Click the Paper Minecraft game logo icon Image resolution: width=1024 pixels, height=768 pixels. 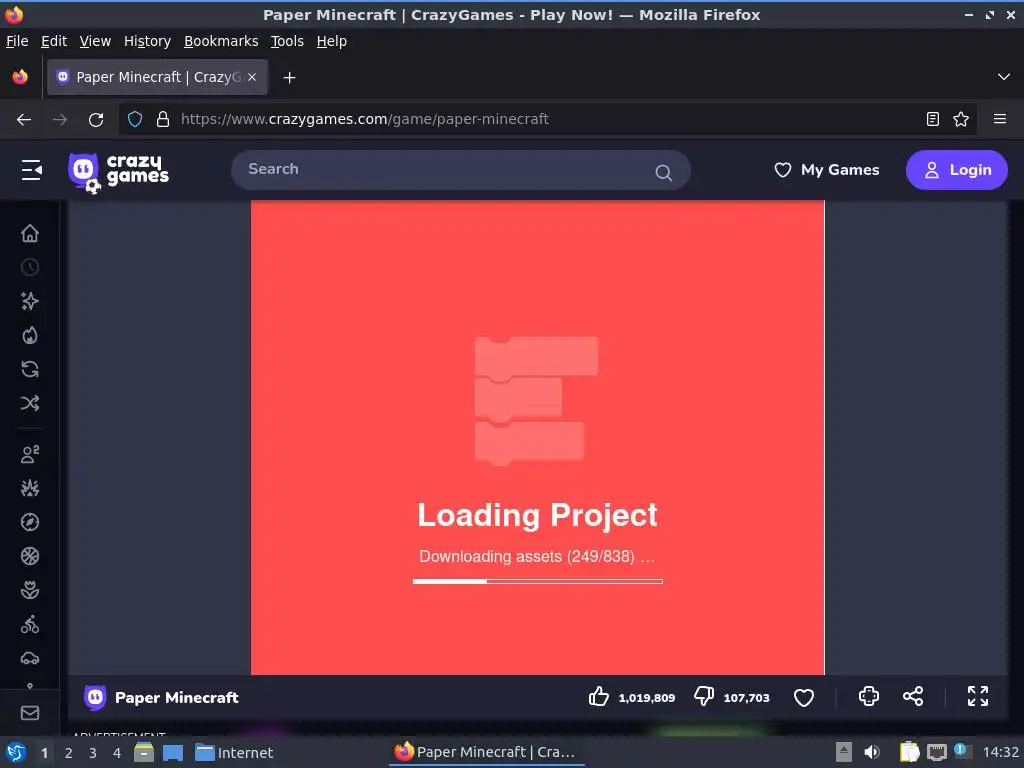[95, 697]
